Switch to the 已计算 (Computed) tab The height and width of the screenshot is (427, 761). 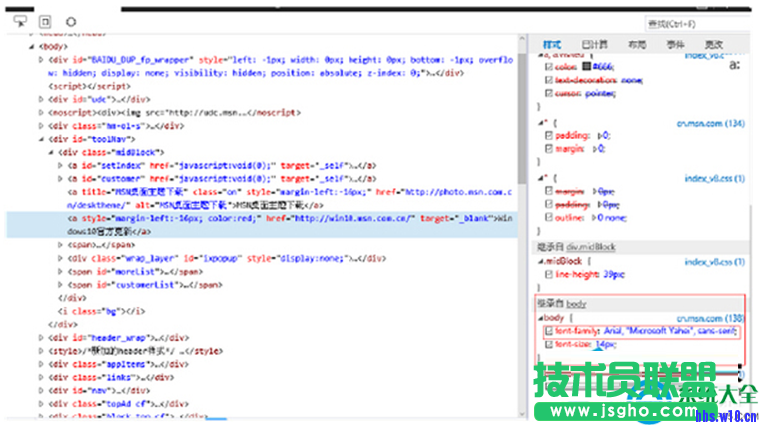(x=594, y=45)
